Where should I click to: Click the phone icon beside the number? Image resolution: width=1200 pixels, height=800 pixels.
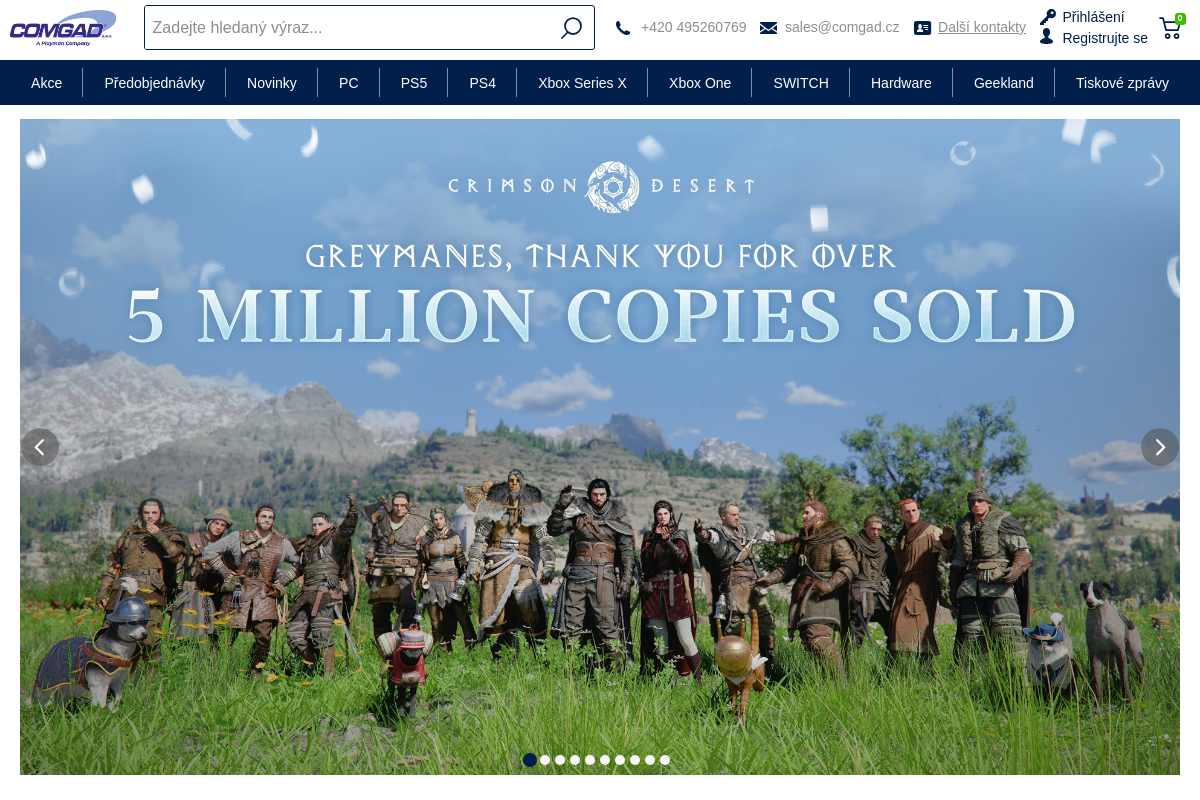623,28
